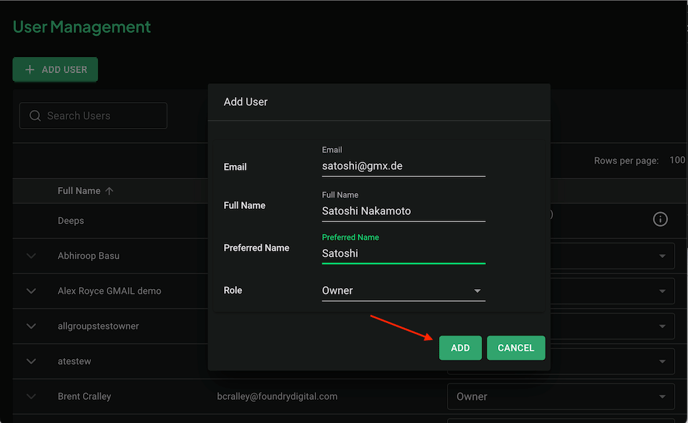
Task: Click the ADD USER button
Action: click(x=55, y=69)
